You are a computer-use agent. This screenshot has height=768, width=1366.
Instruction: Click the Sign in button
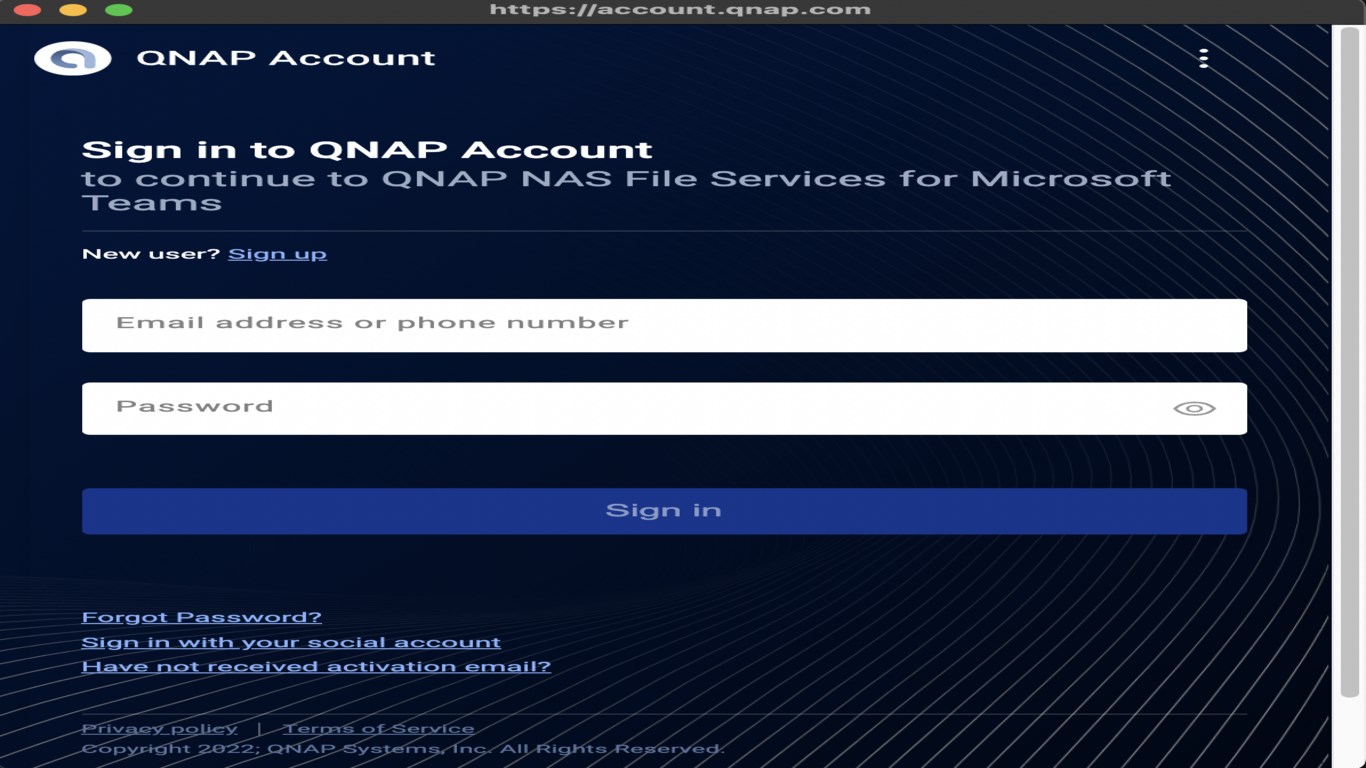[x=664, y=511]
